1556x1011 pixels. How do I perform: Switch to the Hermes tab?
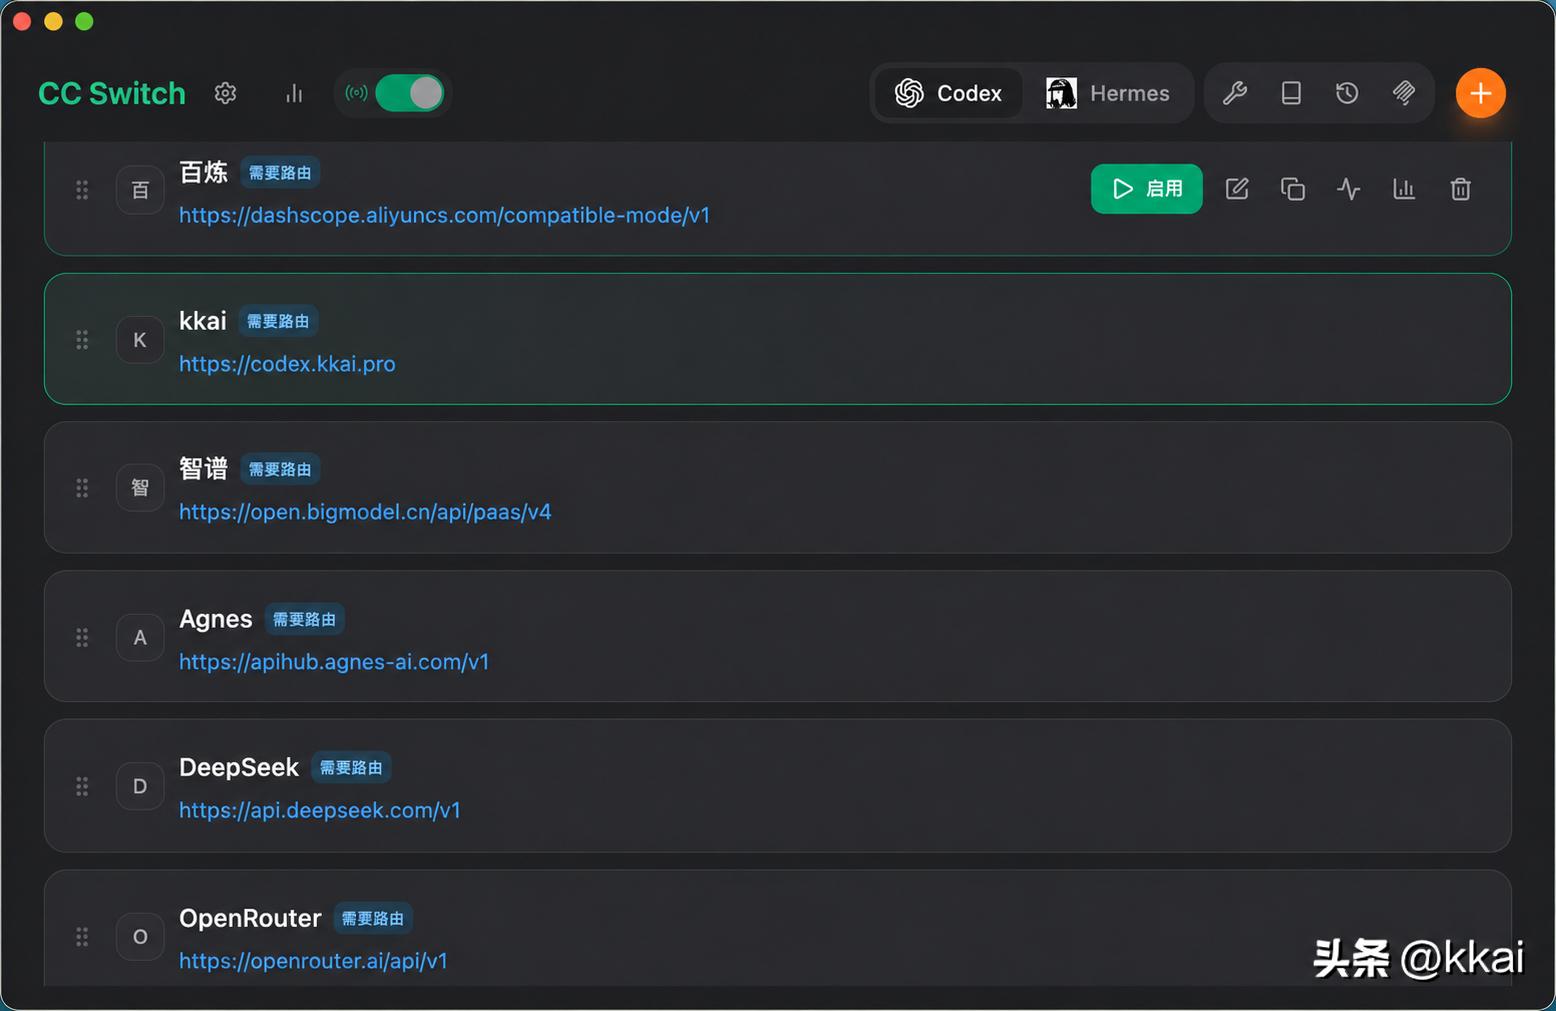tap(1107, 93)
